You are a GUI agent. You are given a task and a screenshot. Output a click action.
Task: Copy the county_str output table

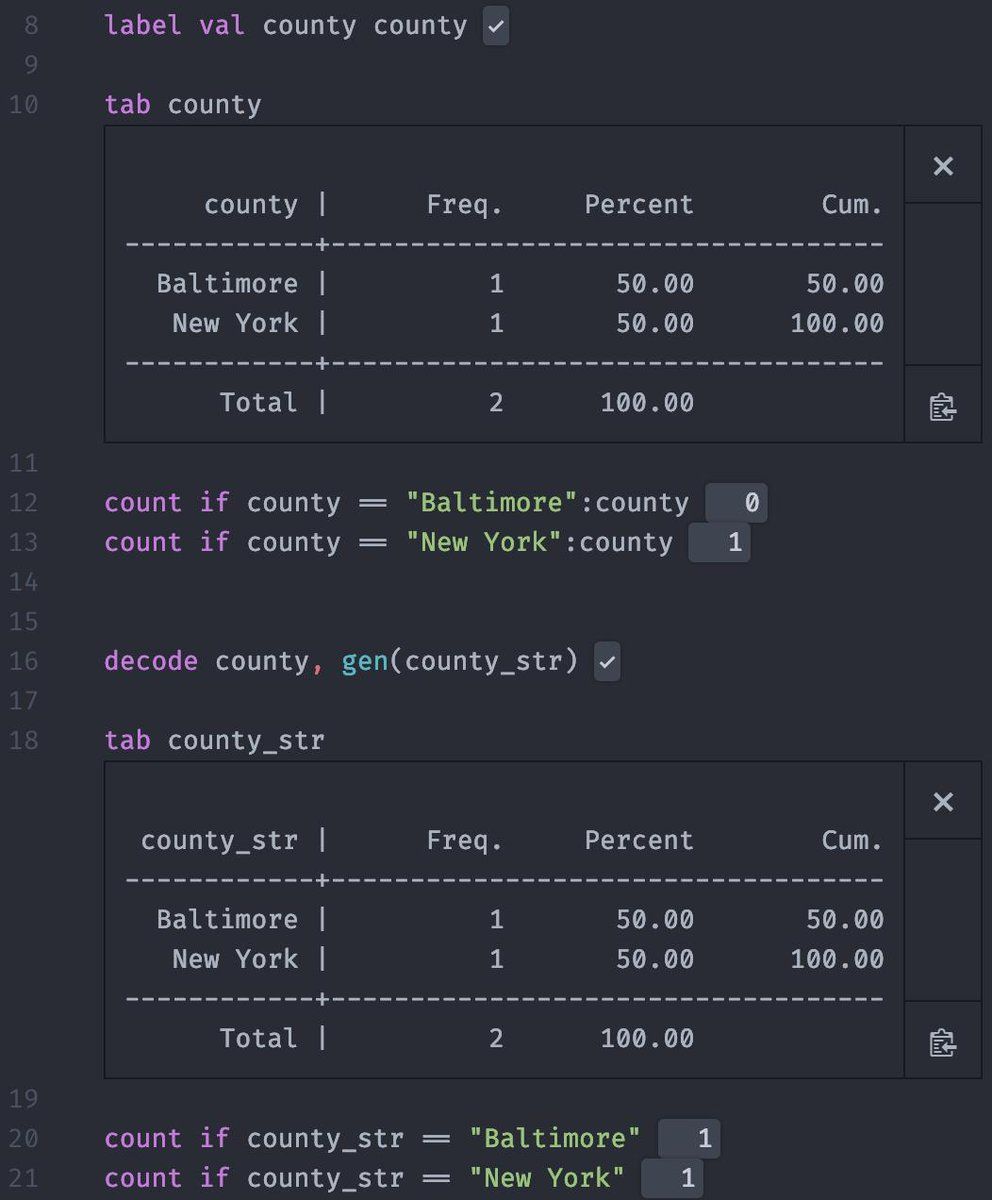[x=942, y=1043]
